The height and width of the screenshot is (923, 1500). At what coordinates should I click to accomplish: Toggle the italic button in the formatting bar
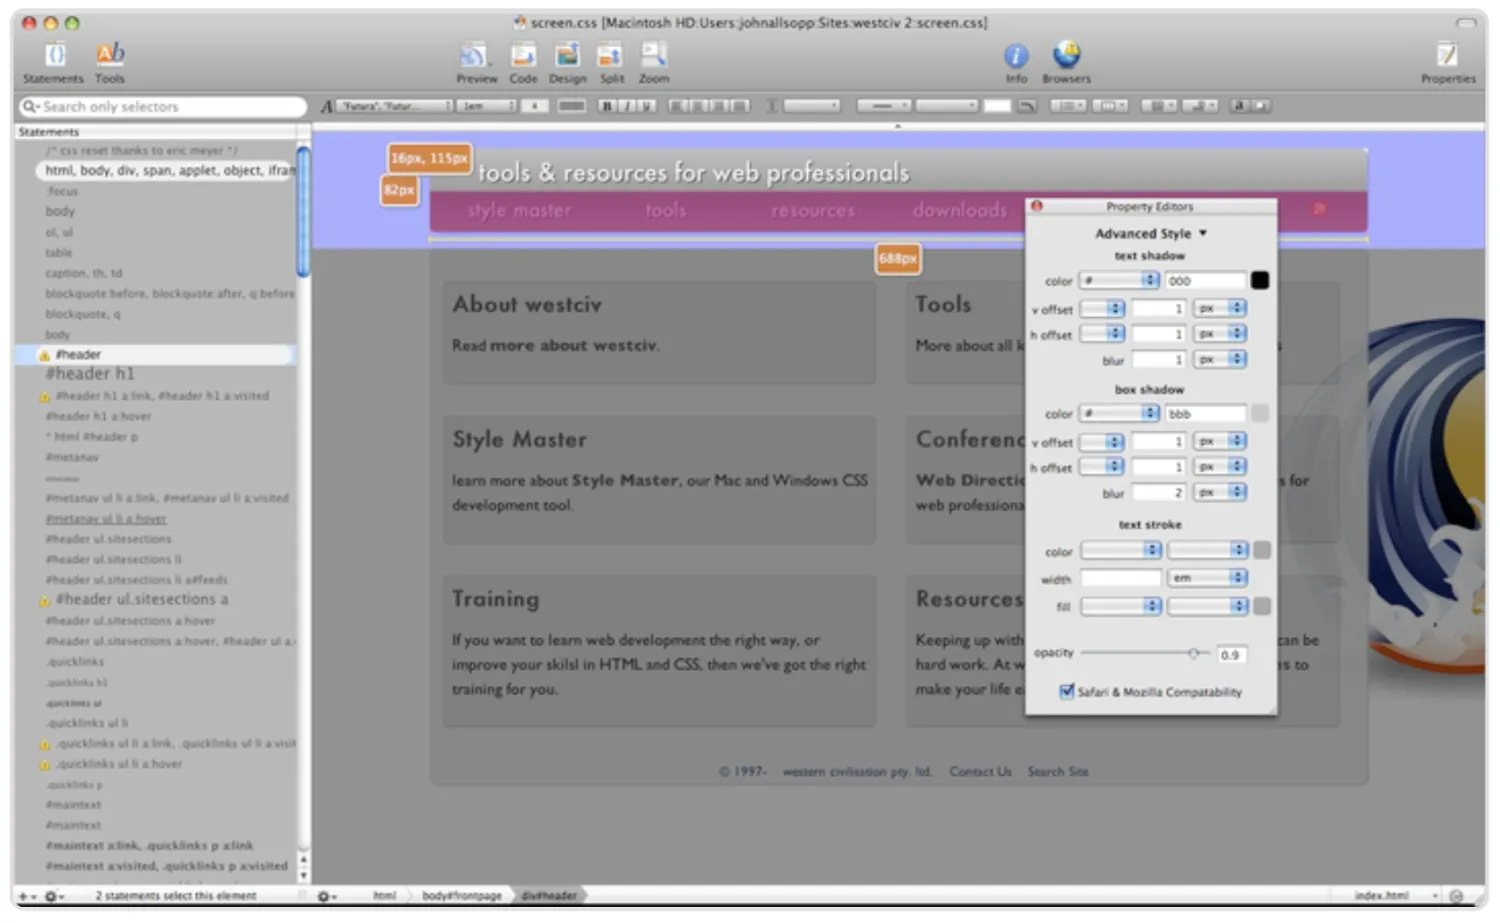point(627,106)
